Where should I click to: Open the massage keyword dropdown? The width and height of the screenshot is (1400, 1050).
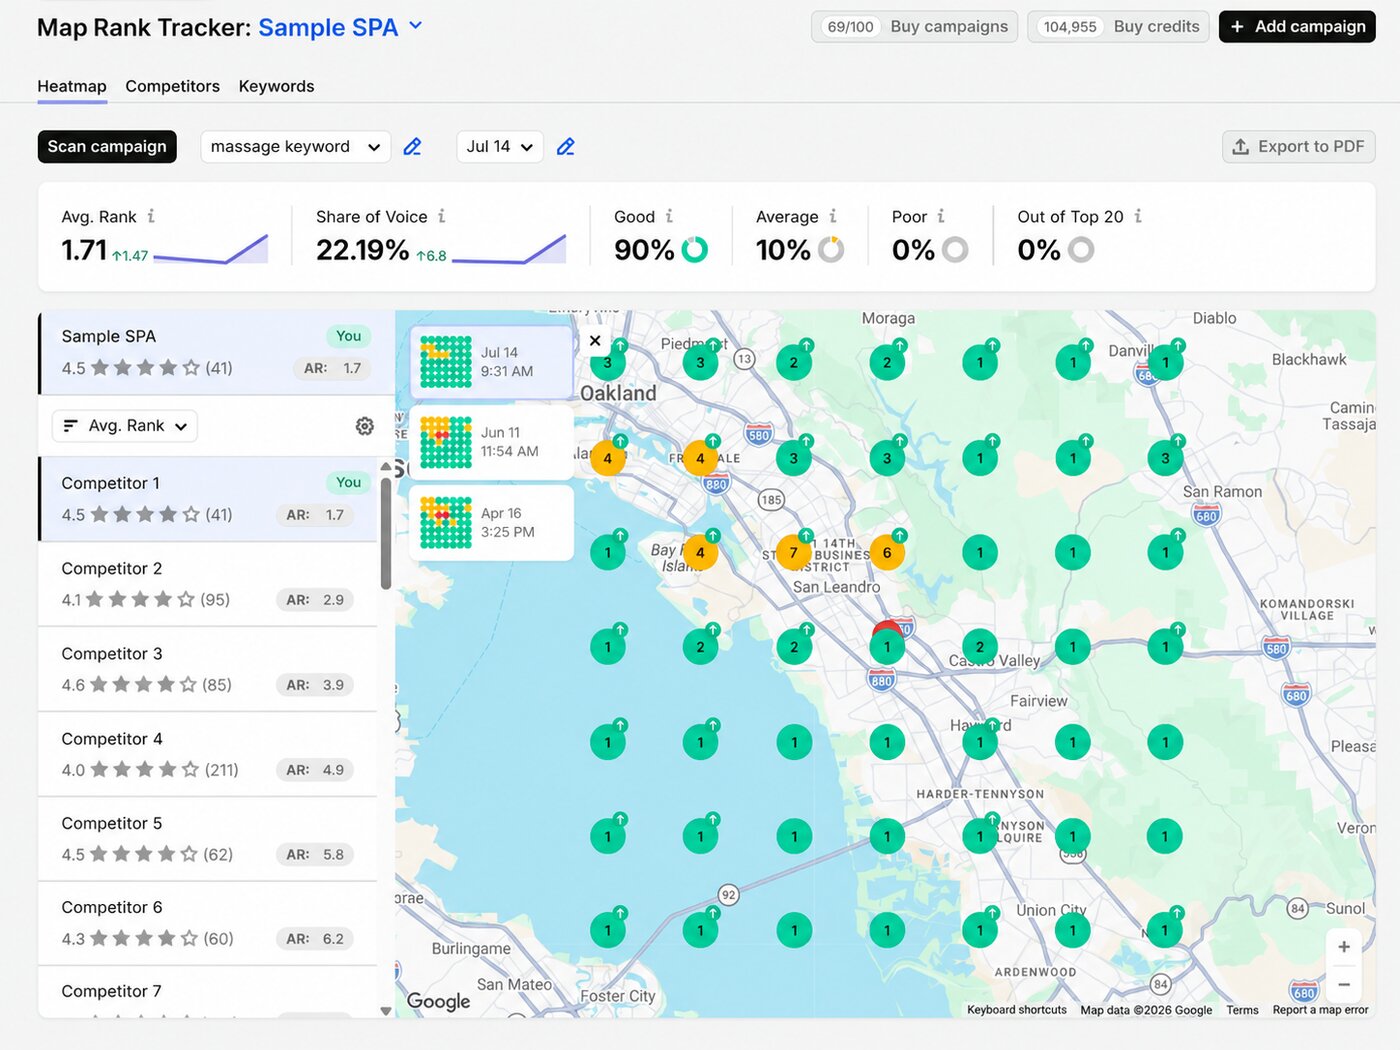[296, 147]
